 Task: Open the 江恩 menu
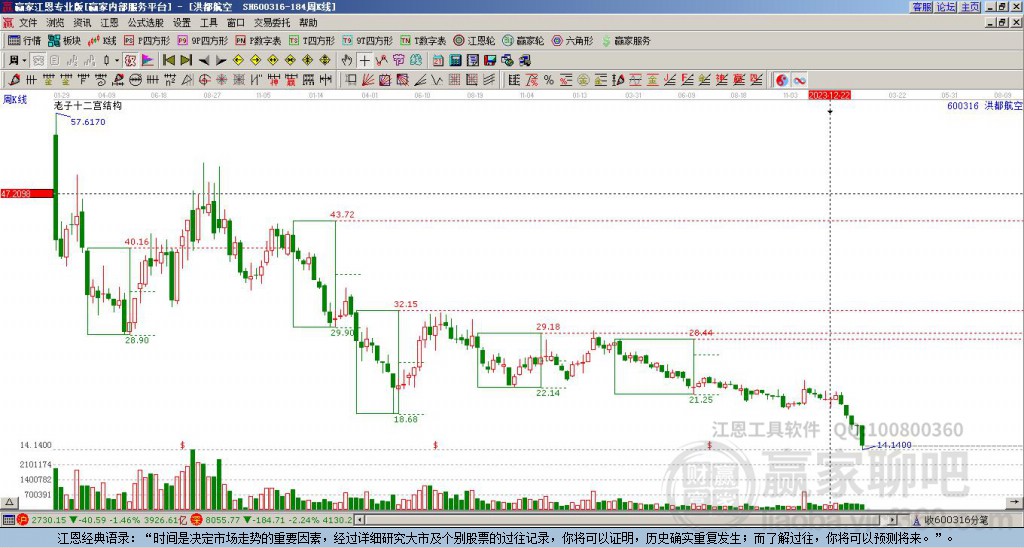(x=109, y=23)
